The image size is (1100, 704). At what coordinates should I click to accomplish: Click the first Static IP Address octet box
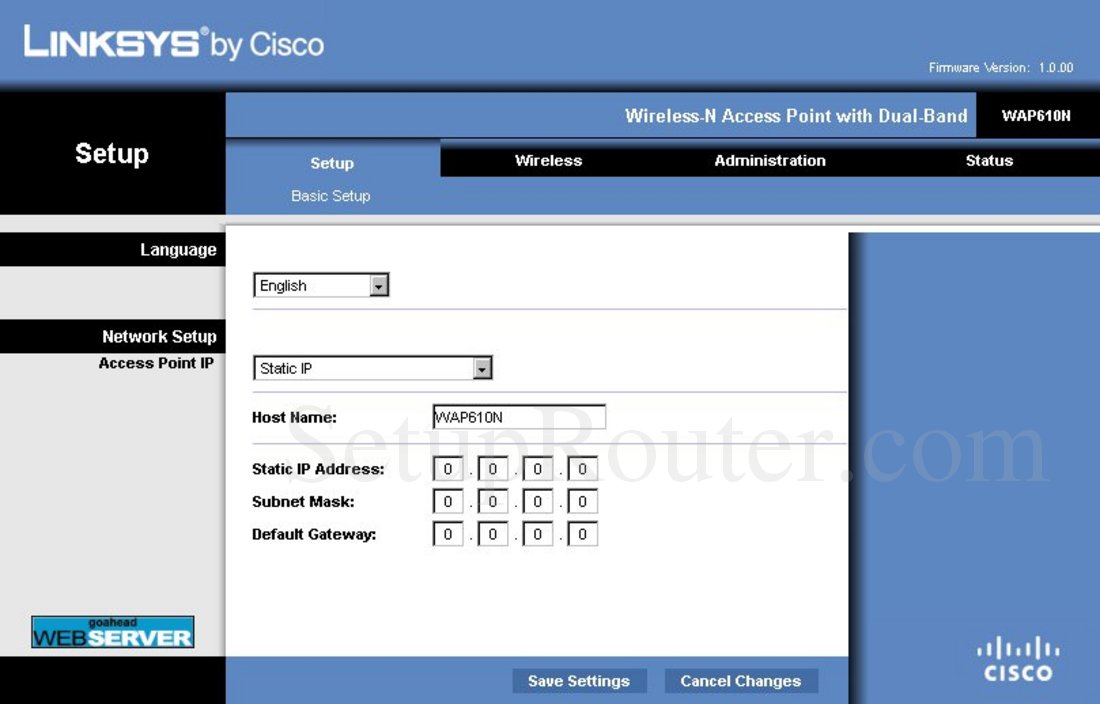[x=447, y=467]
